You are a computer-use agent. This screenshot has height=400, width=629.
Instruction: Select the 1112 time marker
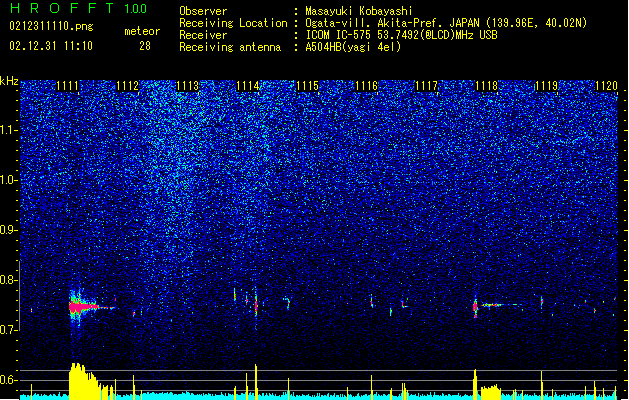pos(127,86)
